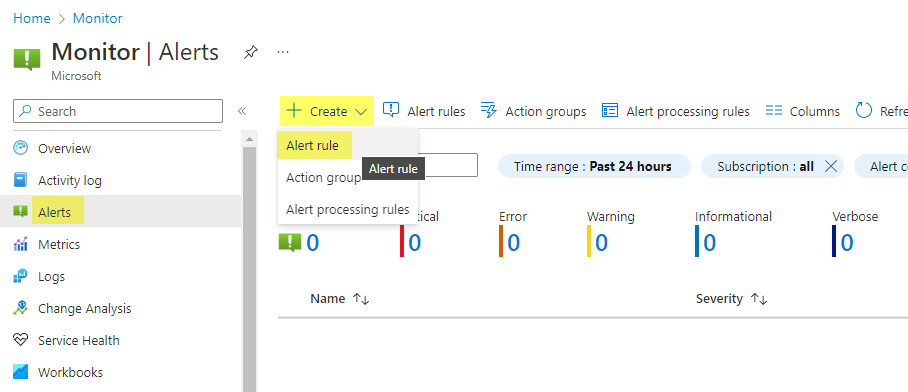Sort by Severity using arrows icon

[x=759, y=299]
